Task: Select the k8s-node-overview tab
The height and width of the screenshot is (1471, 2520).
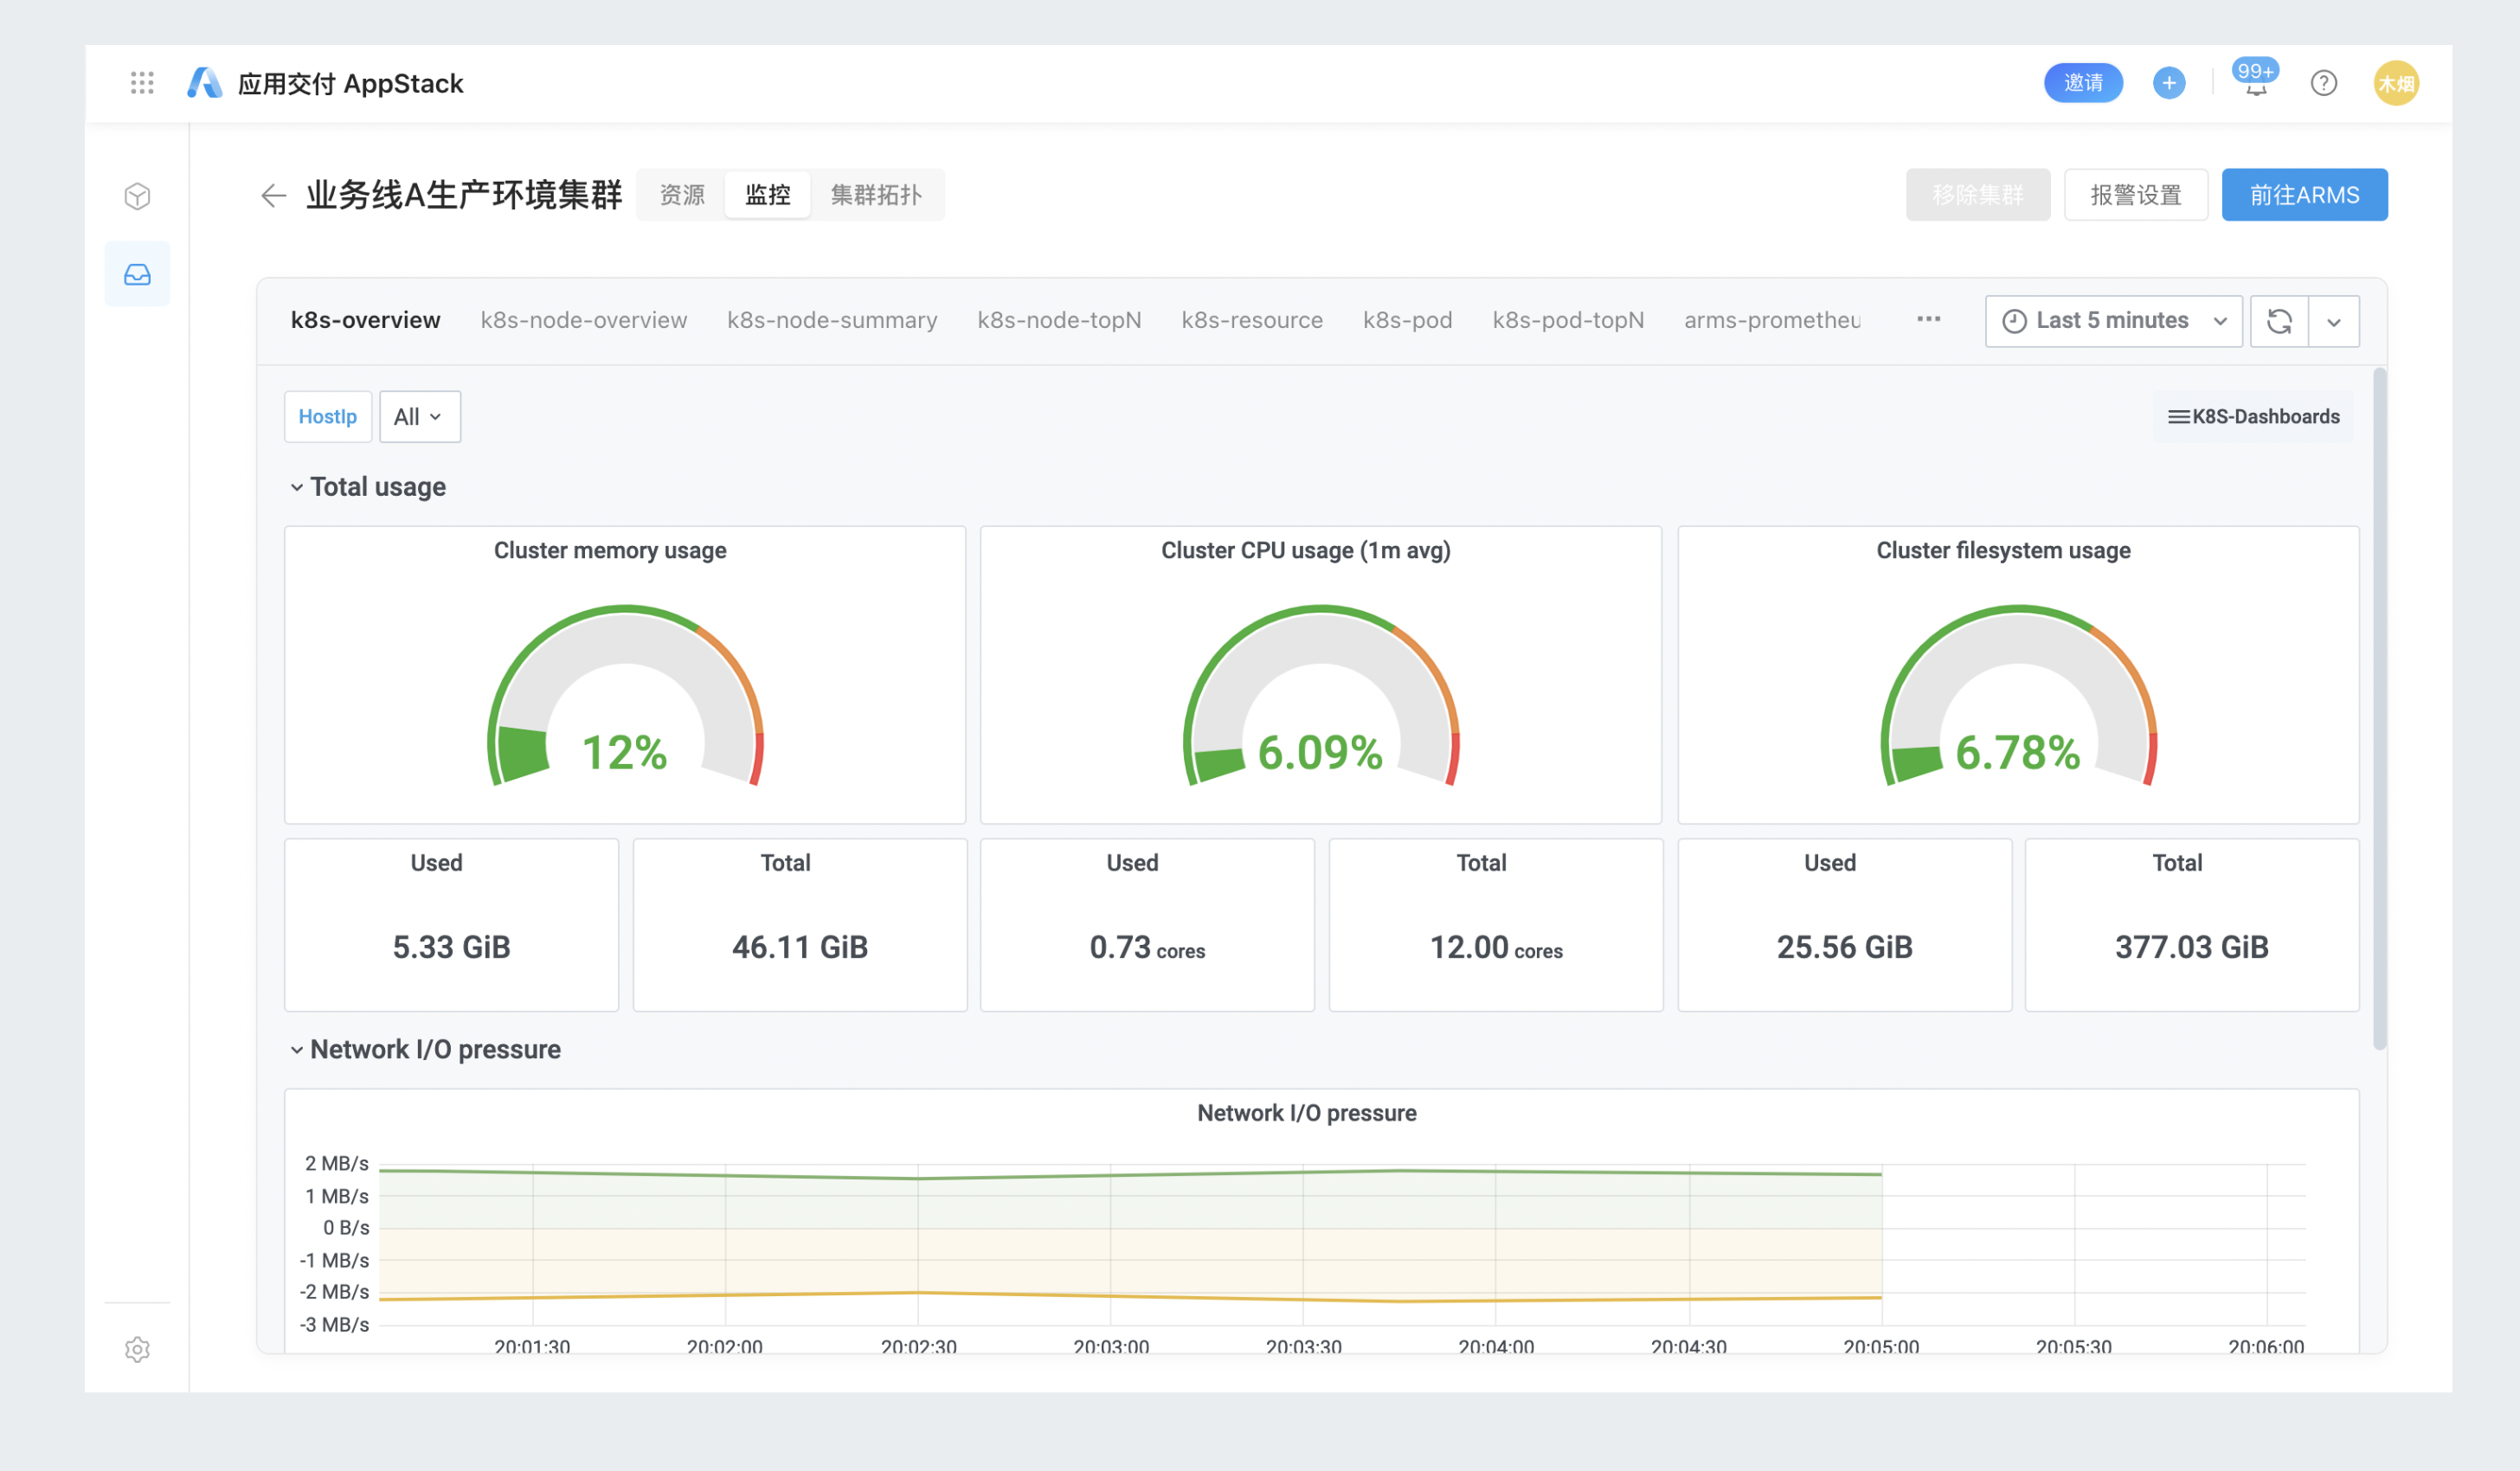Action: 584,320
